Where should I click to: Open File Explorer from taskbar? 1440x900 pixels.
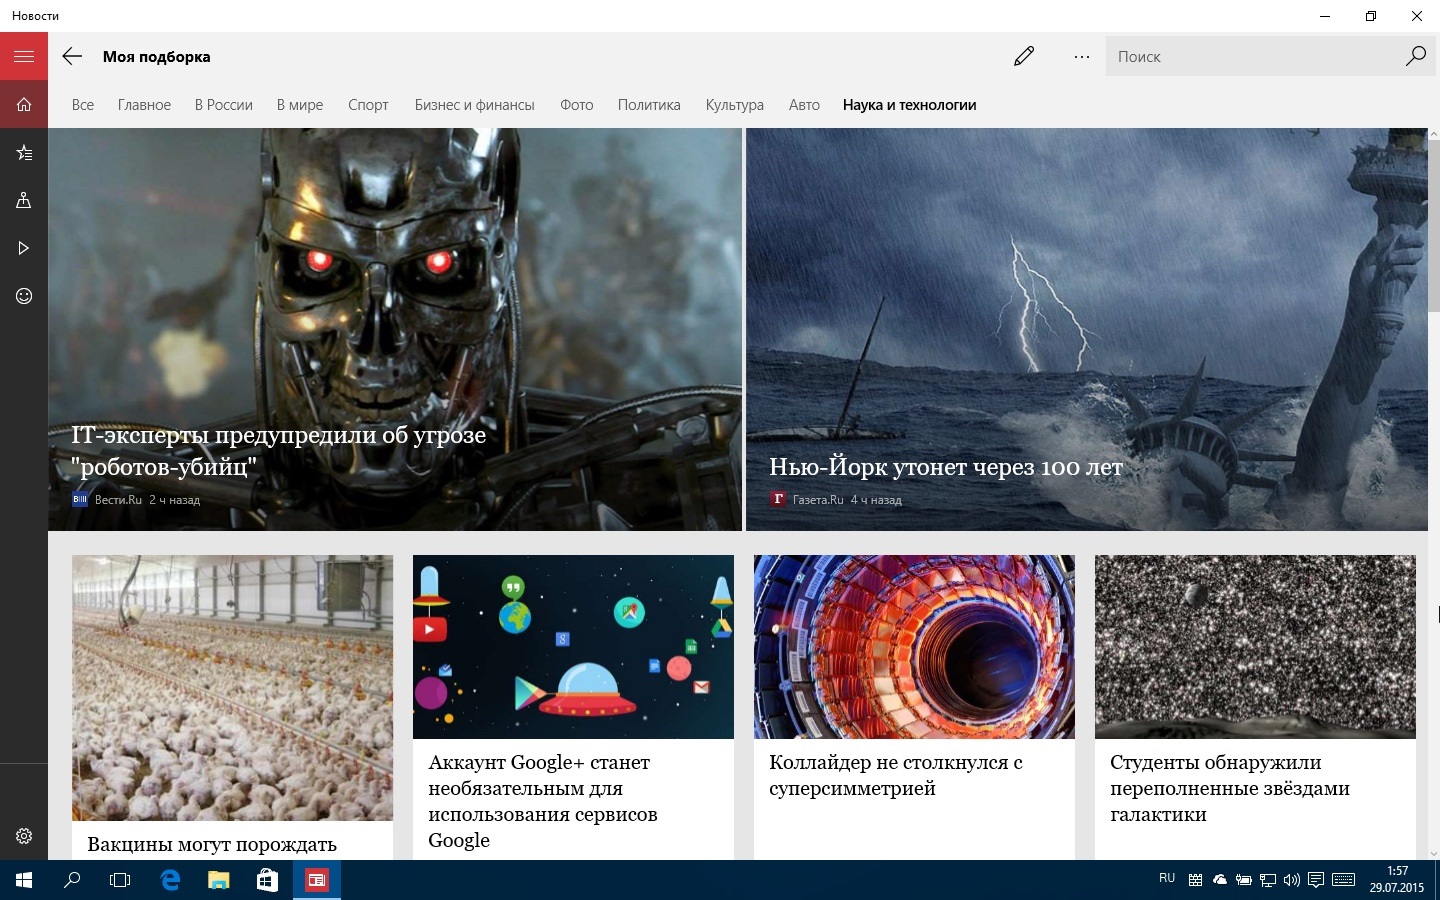(x=218, y=880)
